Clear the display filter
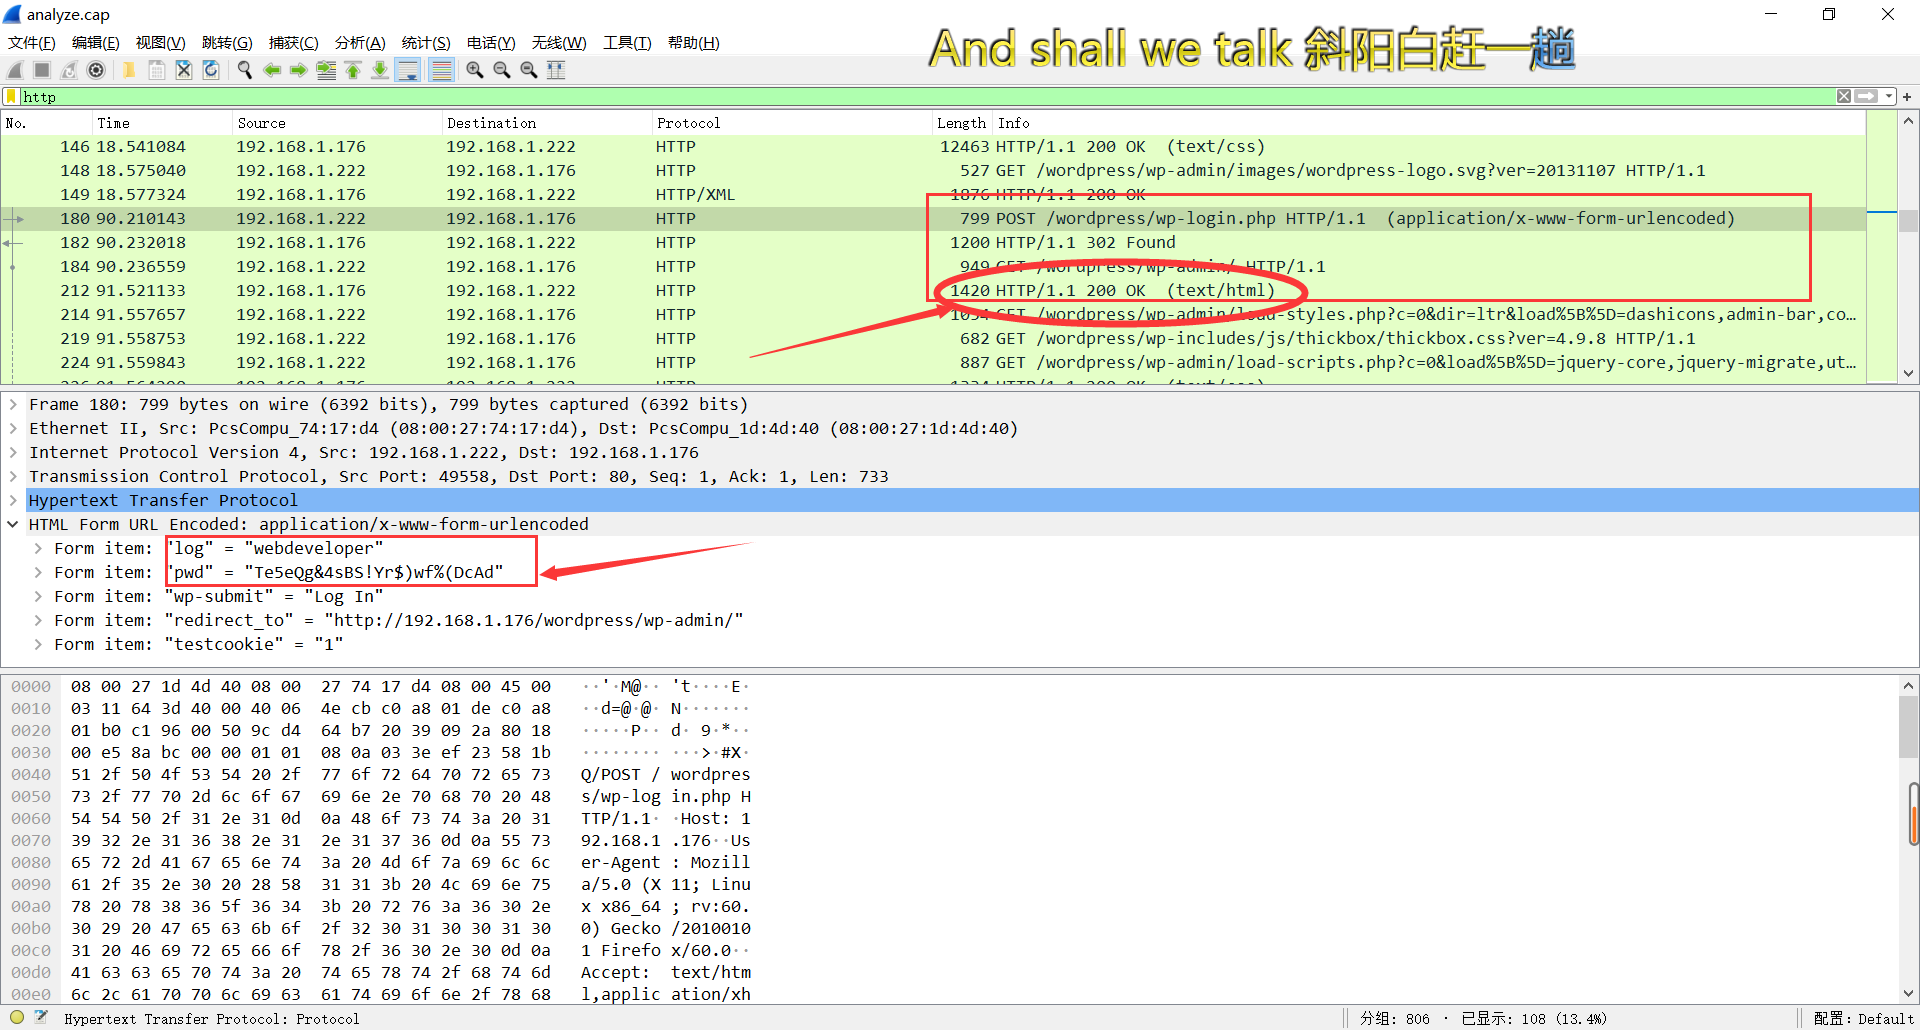 coord(1844,96)
